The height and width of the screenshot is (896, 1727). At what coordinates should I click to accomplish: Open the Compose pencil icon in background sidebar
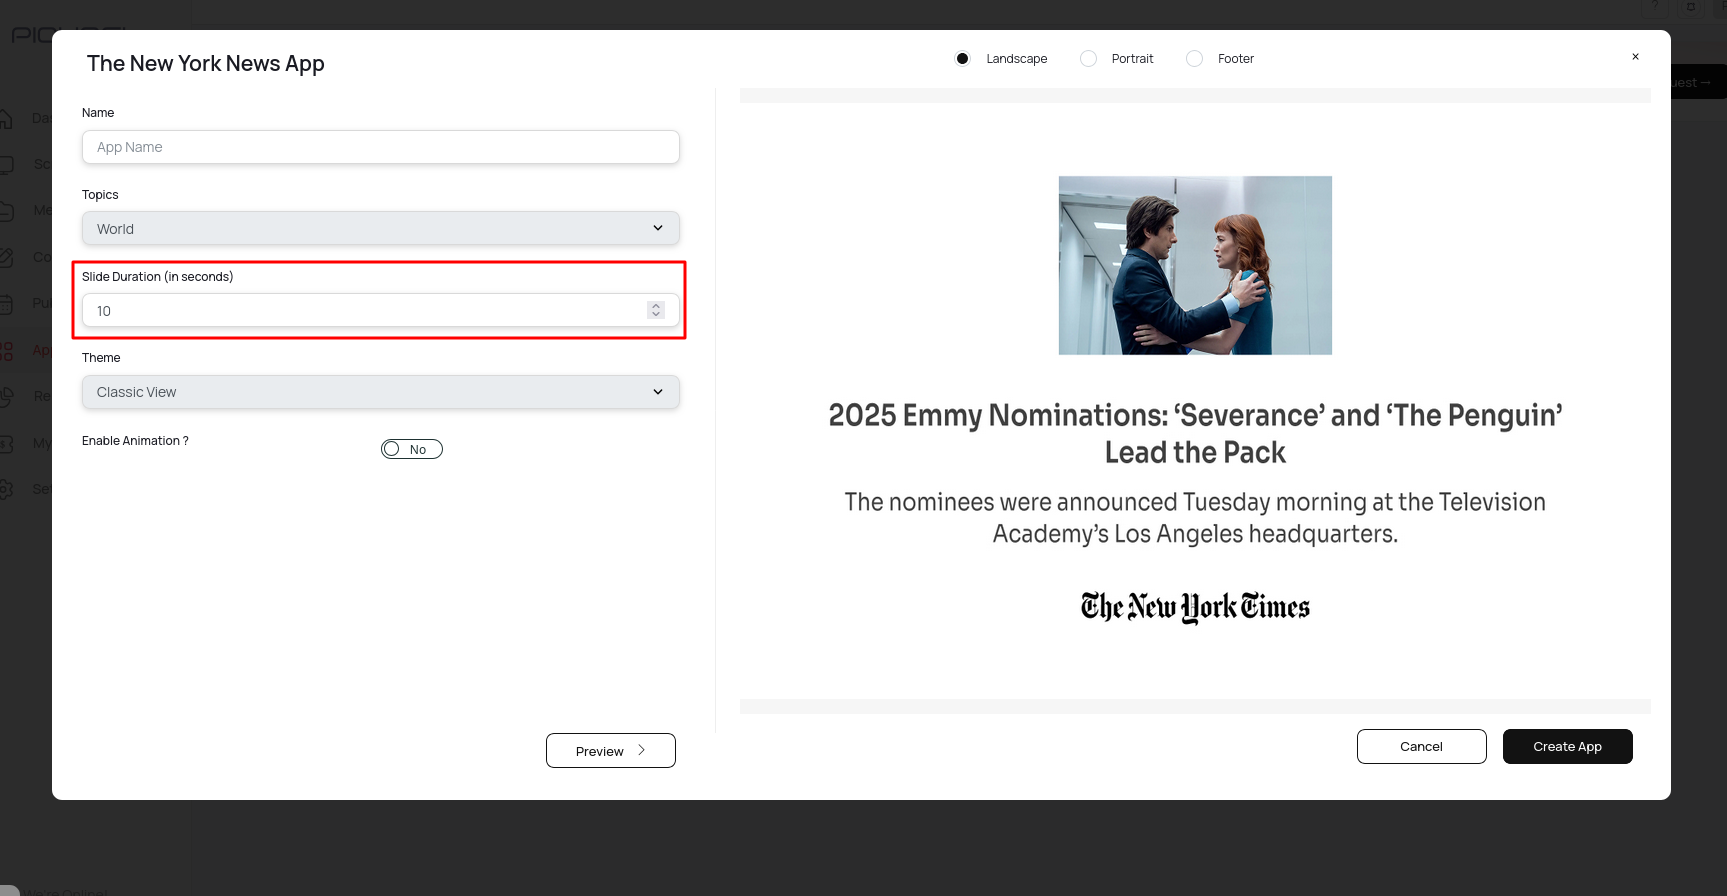[5, 257]
